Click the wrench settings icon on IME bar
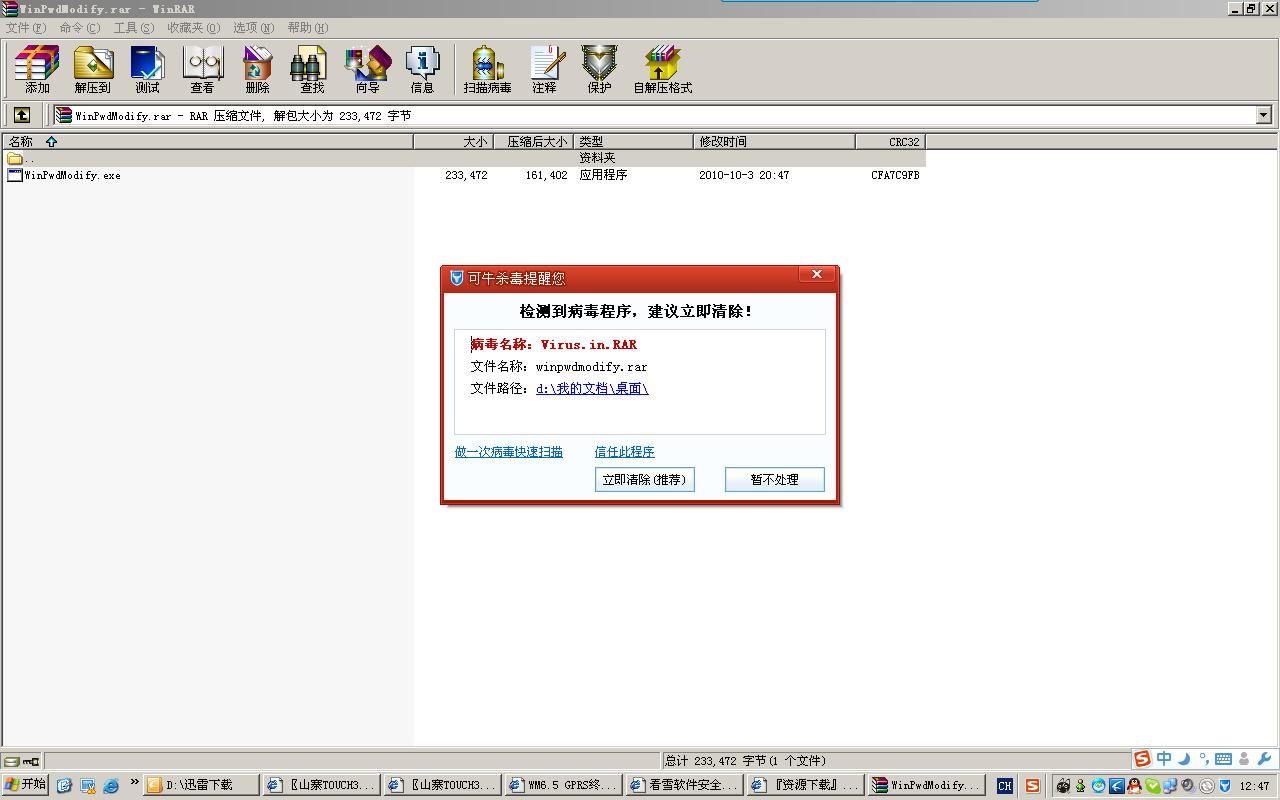Image resolution: width=1280 pixels, height=800 pixels. tap(1264, 759)
